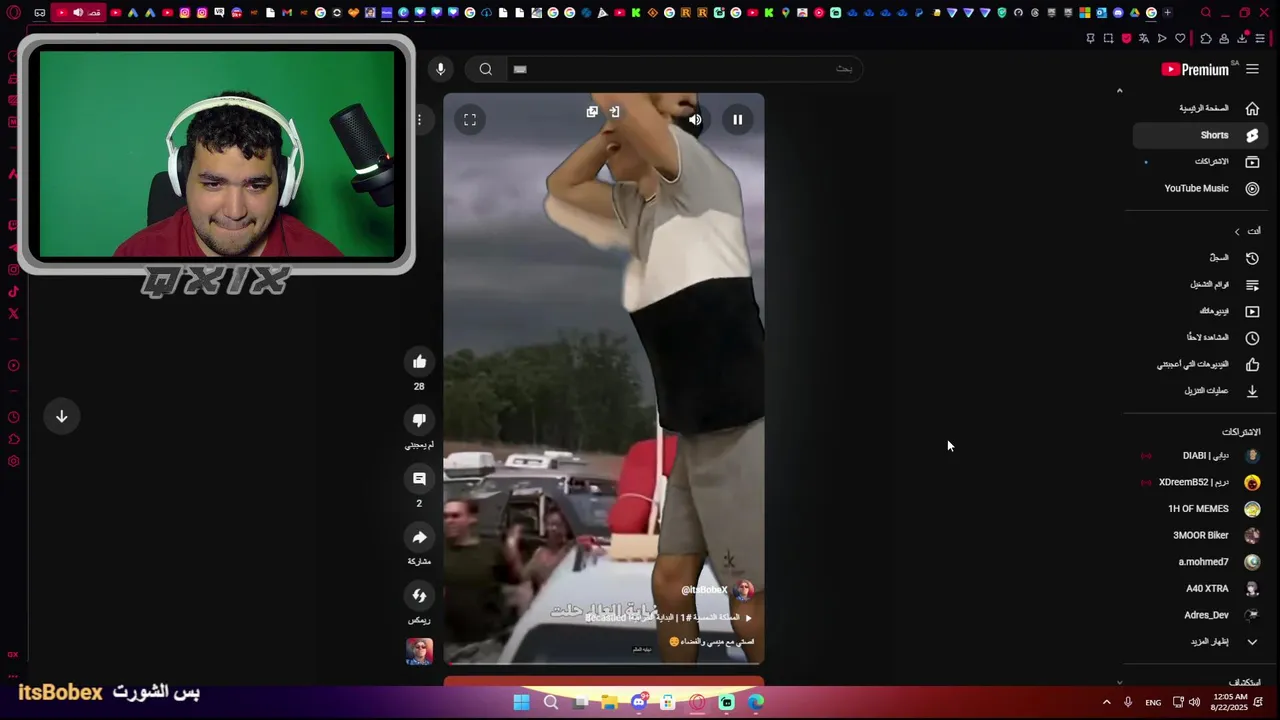Image resolution: width=1280 pixels, height=720 pixels.
Task: Click the @itsBobeX channel name on the Short
Action: (704, 590)
